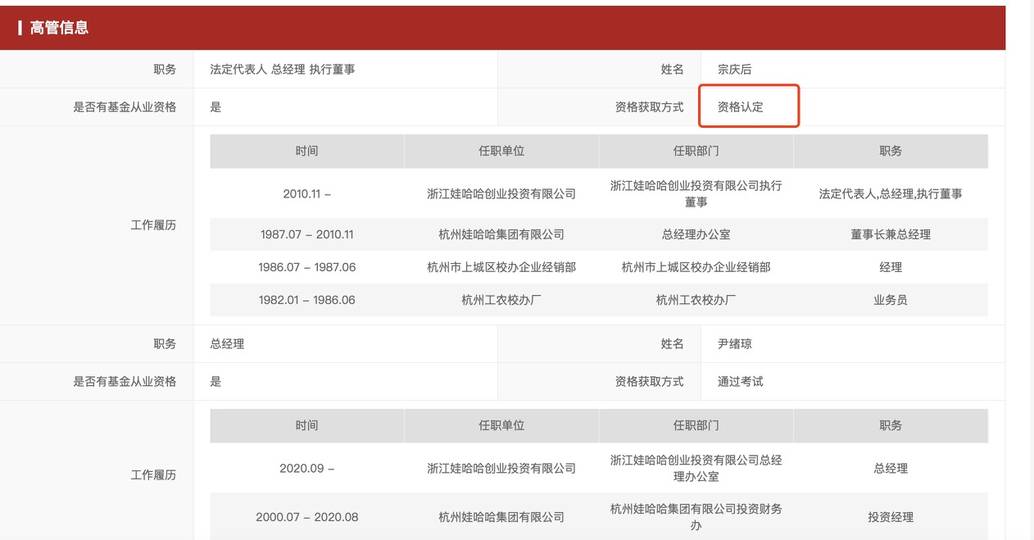Select the 2020.09 – time entry
The width and height of the screenshot is (1034, 540).
coord(307,468)
